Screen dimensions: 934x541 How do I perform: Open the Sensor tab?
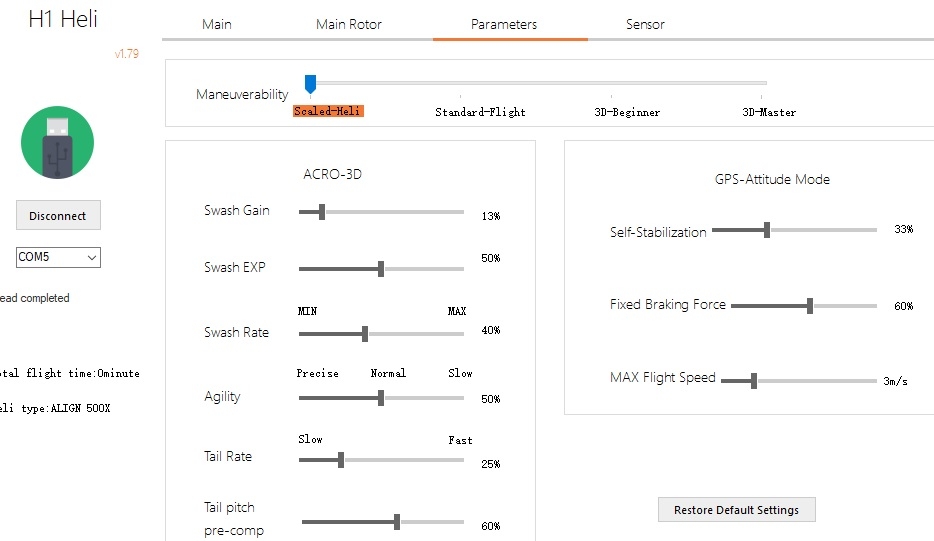pyautogui.click(x=645, y=24)
